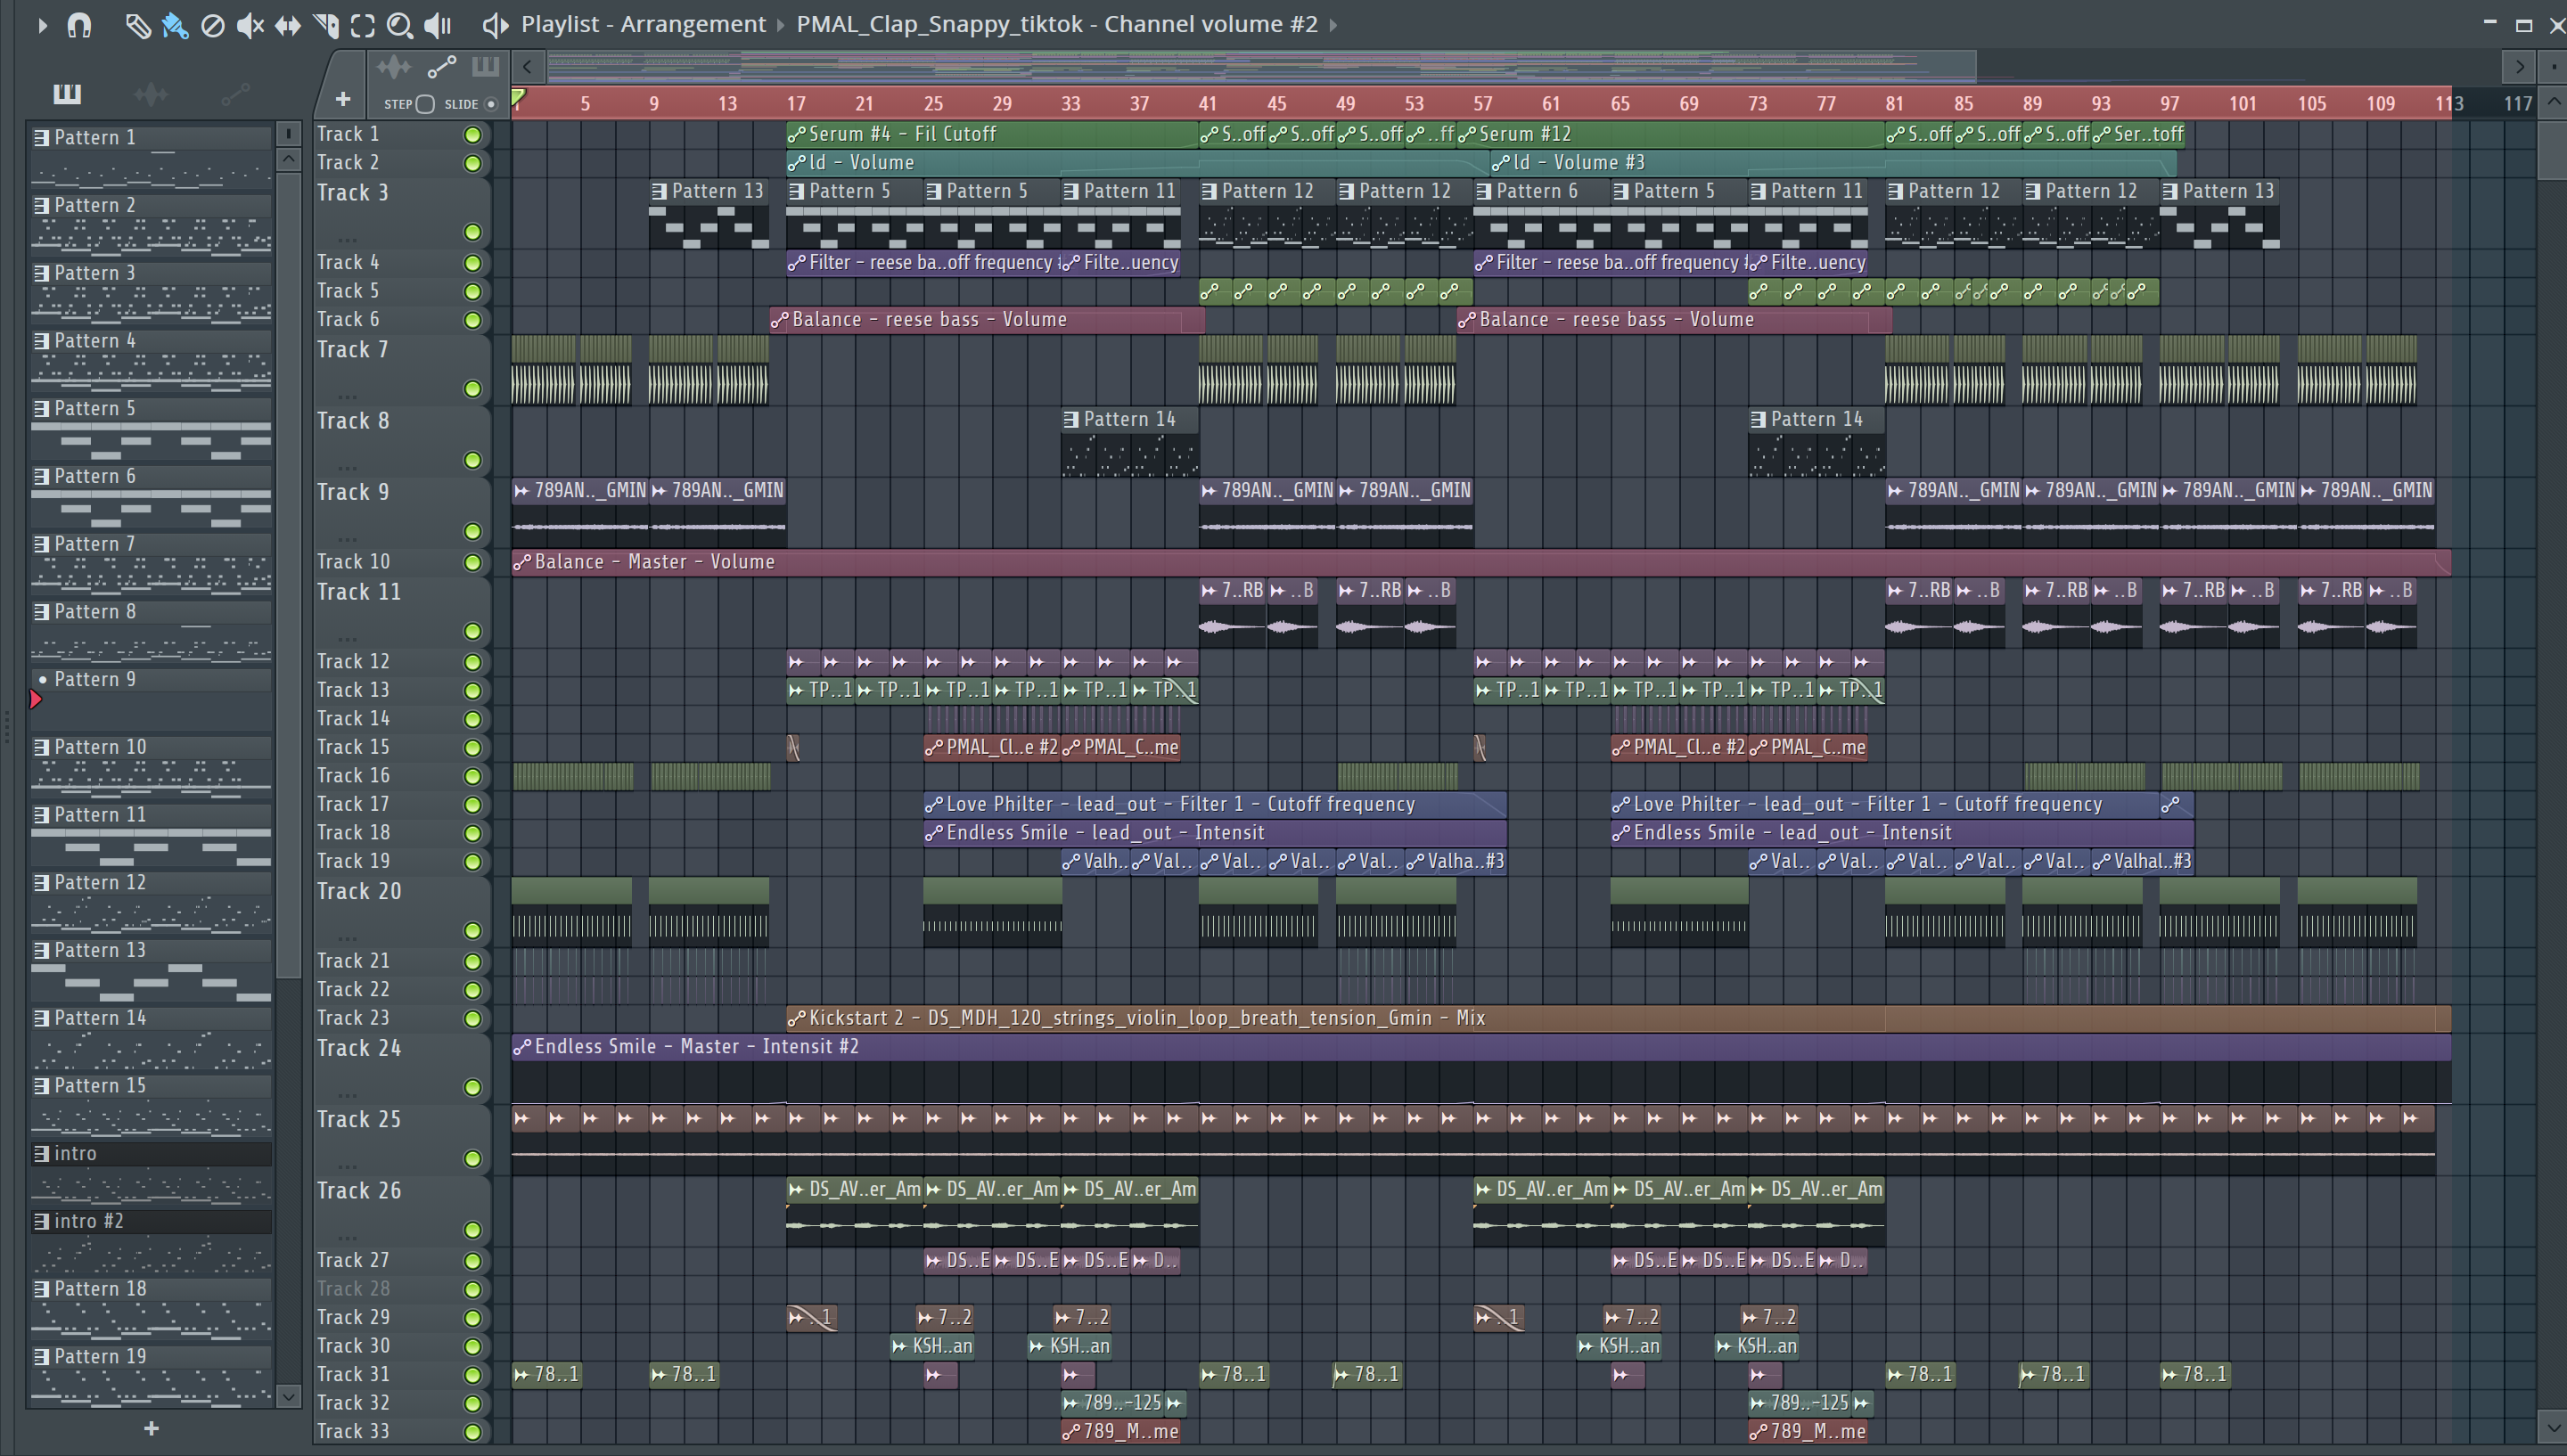The image size is (2567, 1456).
Task: Add a new track with the plus button
Action: coord(342,99)
